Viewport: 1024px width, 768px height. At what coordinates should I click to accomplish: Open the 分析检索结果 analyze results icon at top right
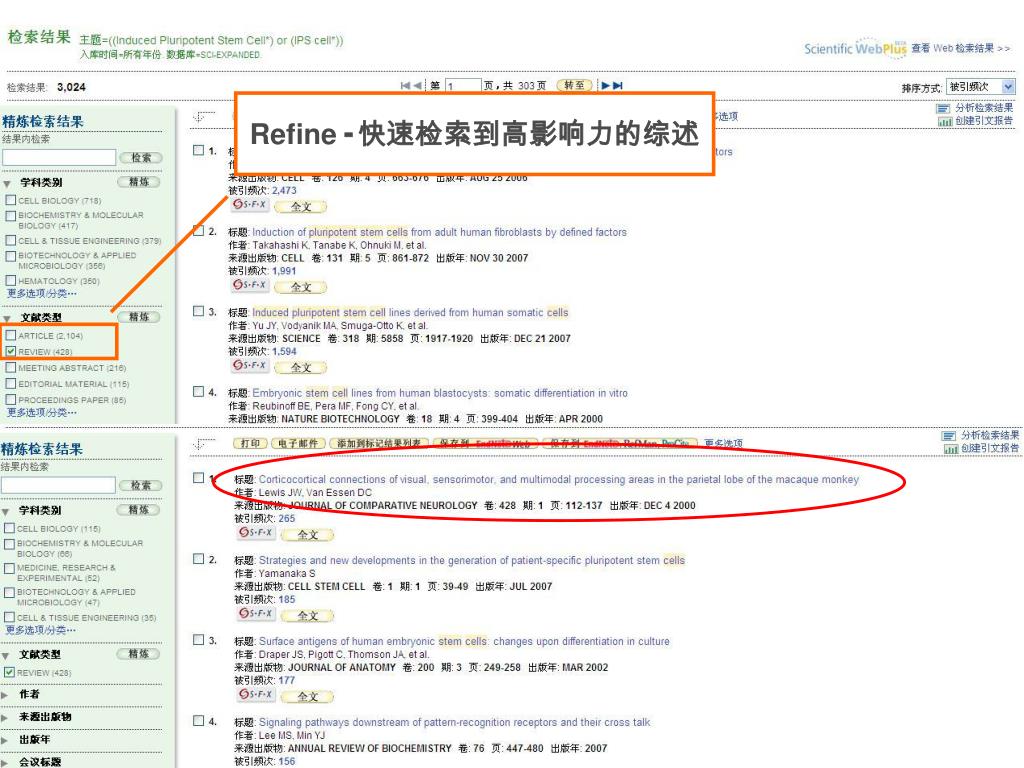coord(942,108)
